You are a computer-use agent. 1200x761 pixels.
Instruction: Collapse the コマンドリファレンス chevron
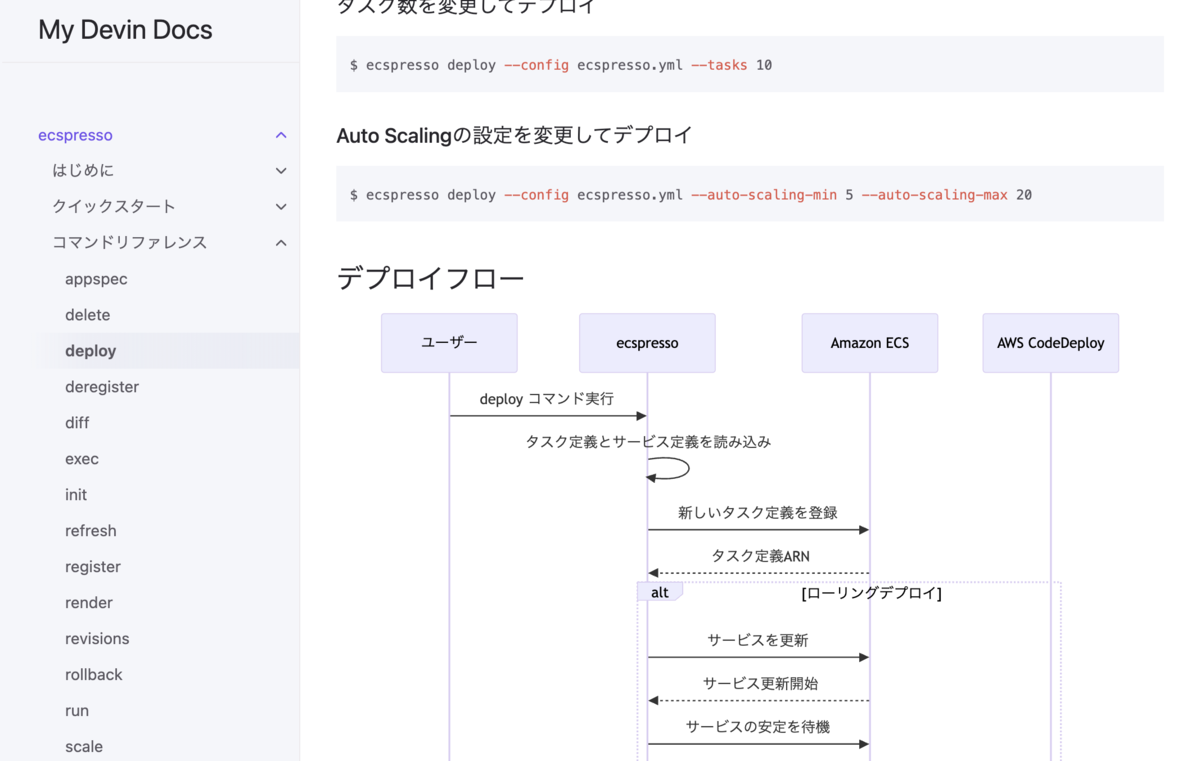tap(281, 243)
